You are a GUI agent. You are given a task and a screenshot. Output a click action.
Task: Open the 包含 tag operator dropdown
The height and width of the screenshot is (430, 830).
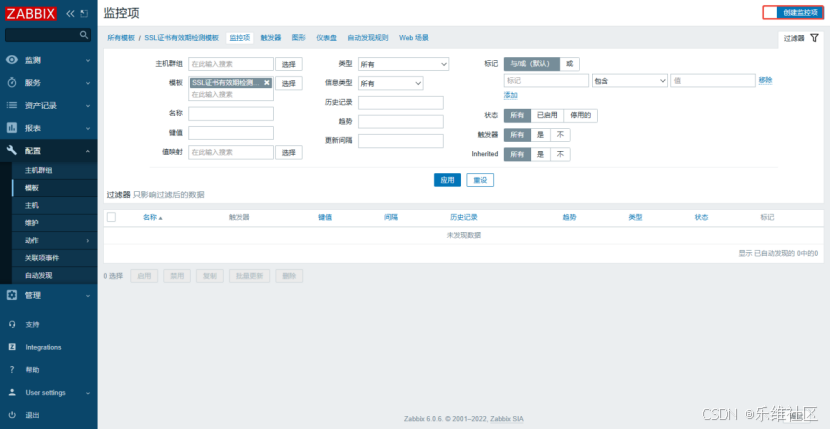coord(630,80)
